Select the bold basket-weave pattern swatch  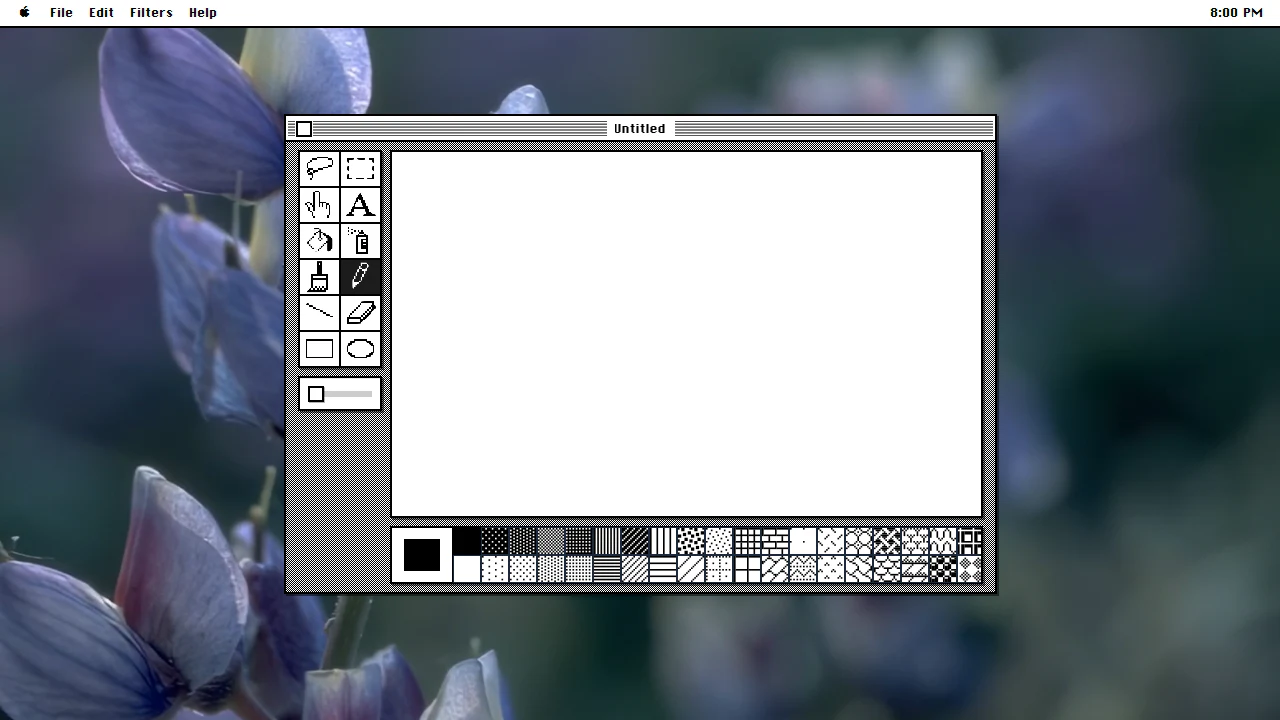click(887, 541)
